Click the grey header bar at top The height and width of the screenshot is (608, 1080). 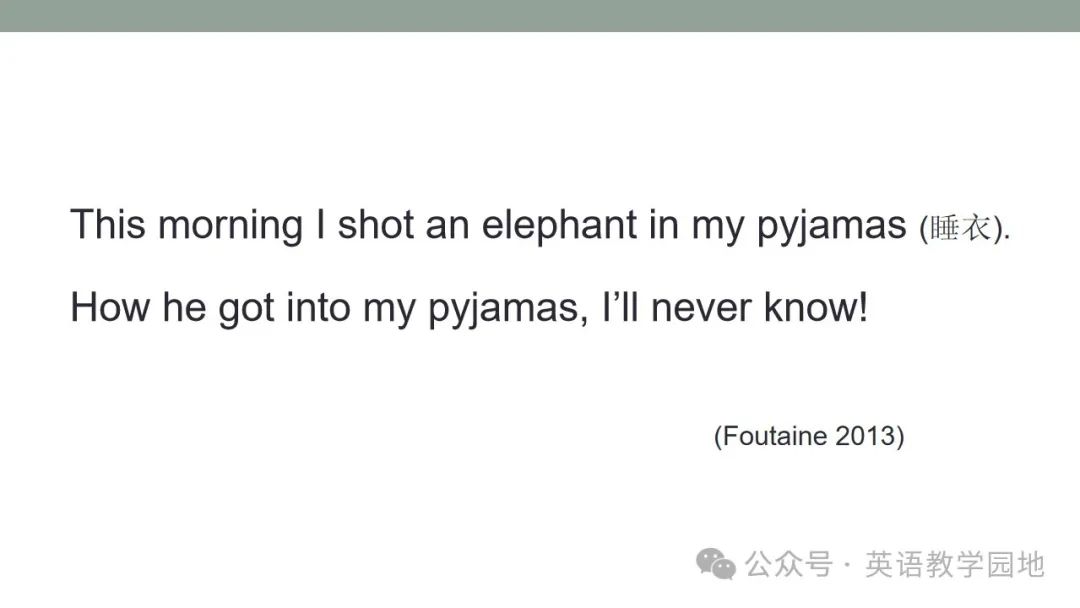click(x=540, y=15)
